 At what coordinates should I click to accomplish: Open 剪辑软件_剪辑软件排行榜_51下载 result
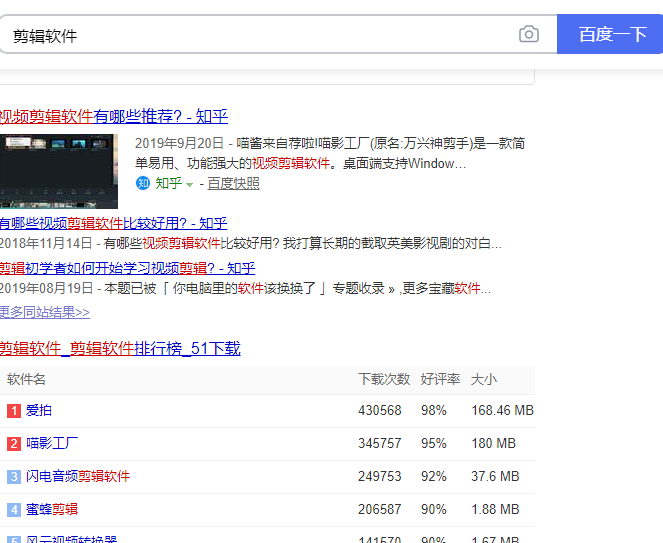120,349
